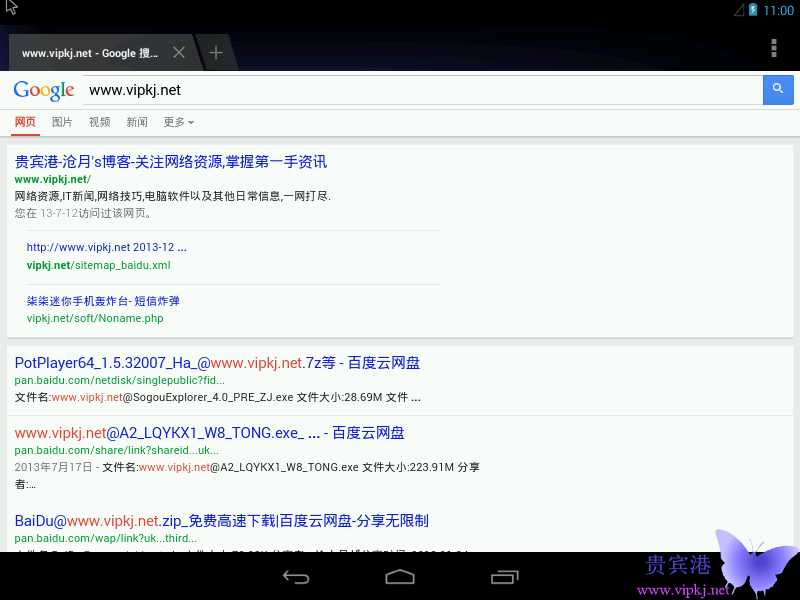Tap the Android back navigation button

tap(296, 577)
